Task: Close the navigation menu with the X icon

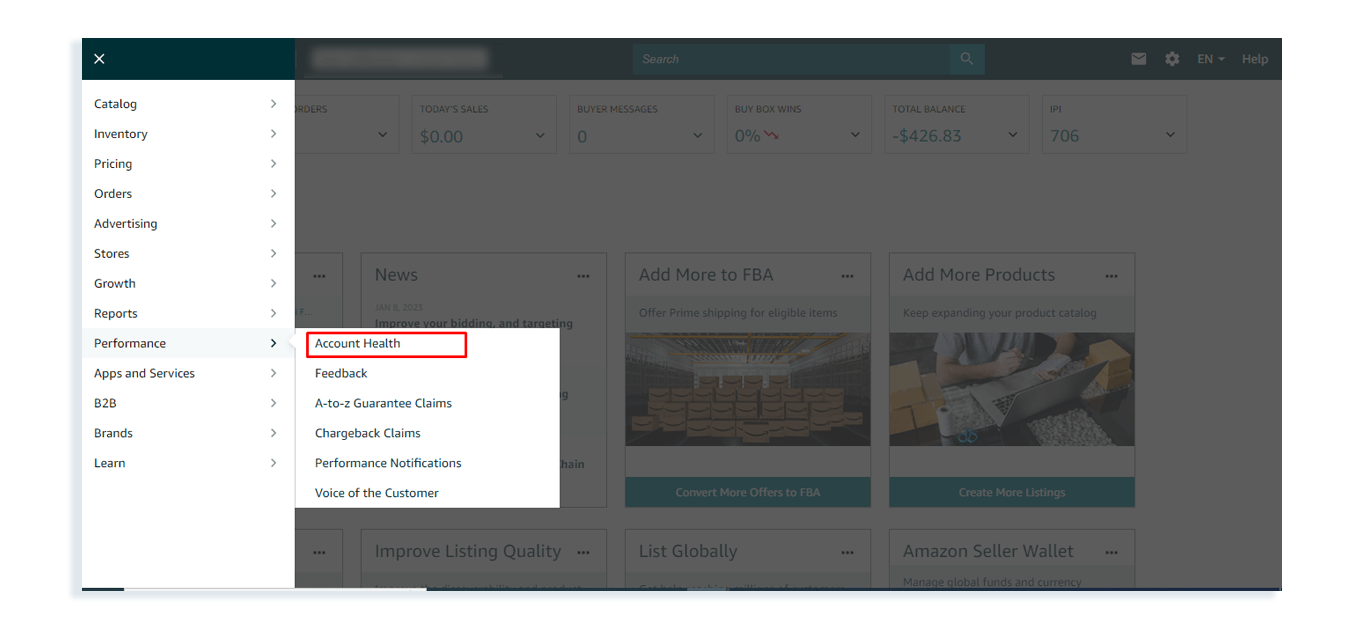Action: pos(99,58)
